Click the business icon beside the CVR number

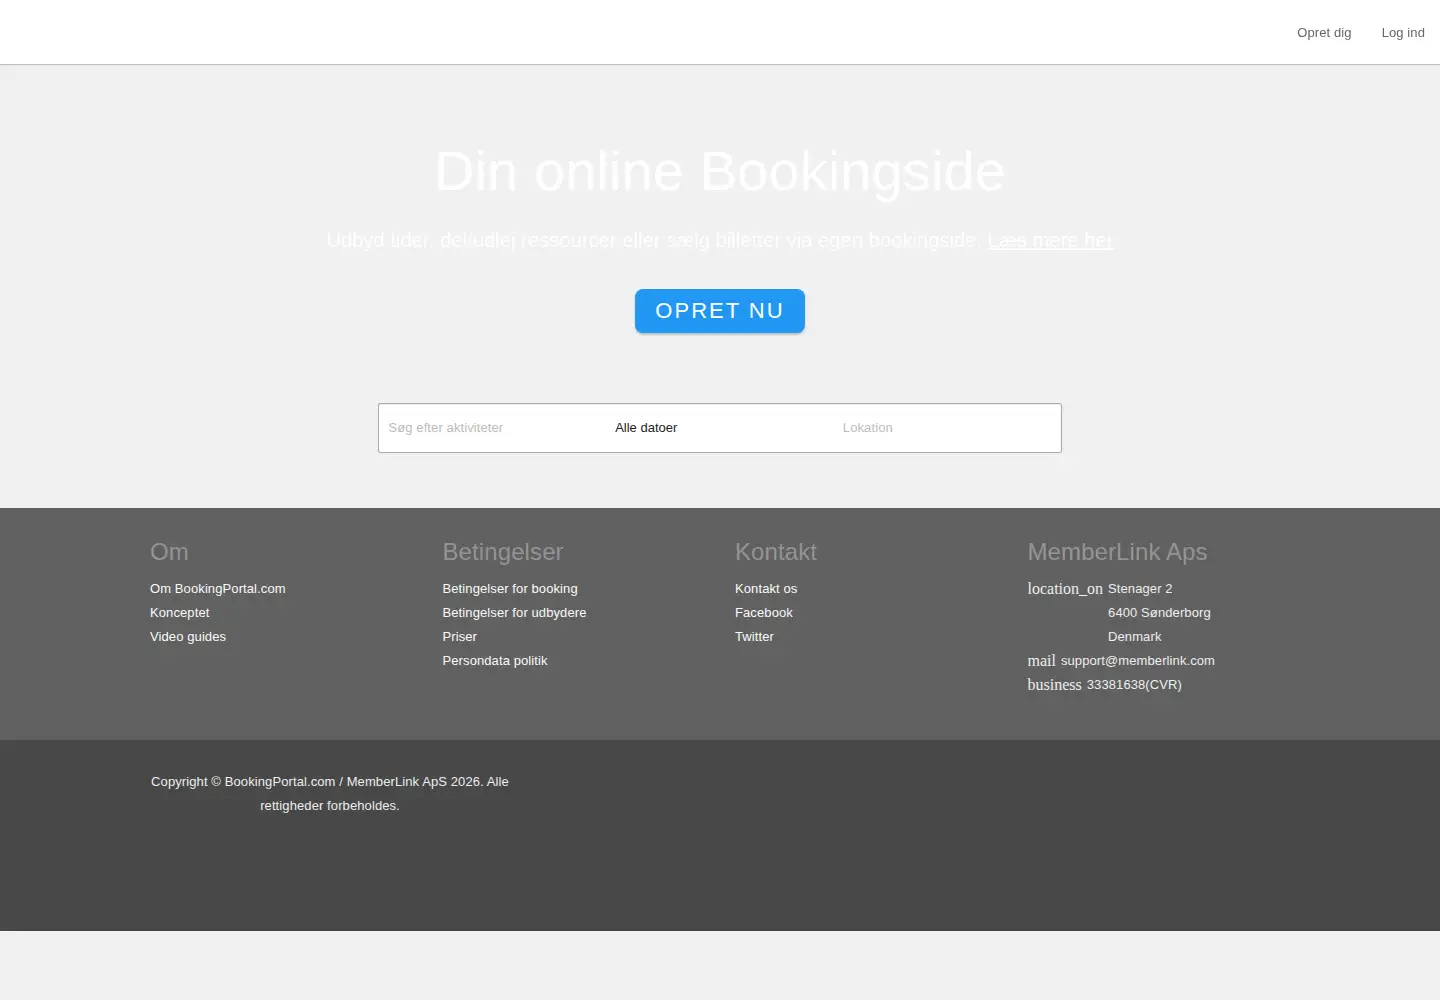pyautogui.click(x=1054, y=685)
